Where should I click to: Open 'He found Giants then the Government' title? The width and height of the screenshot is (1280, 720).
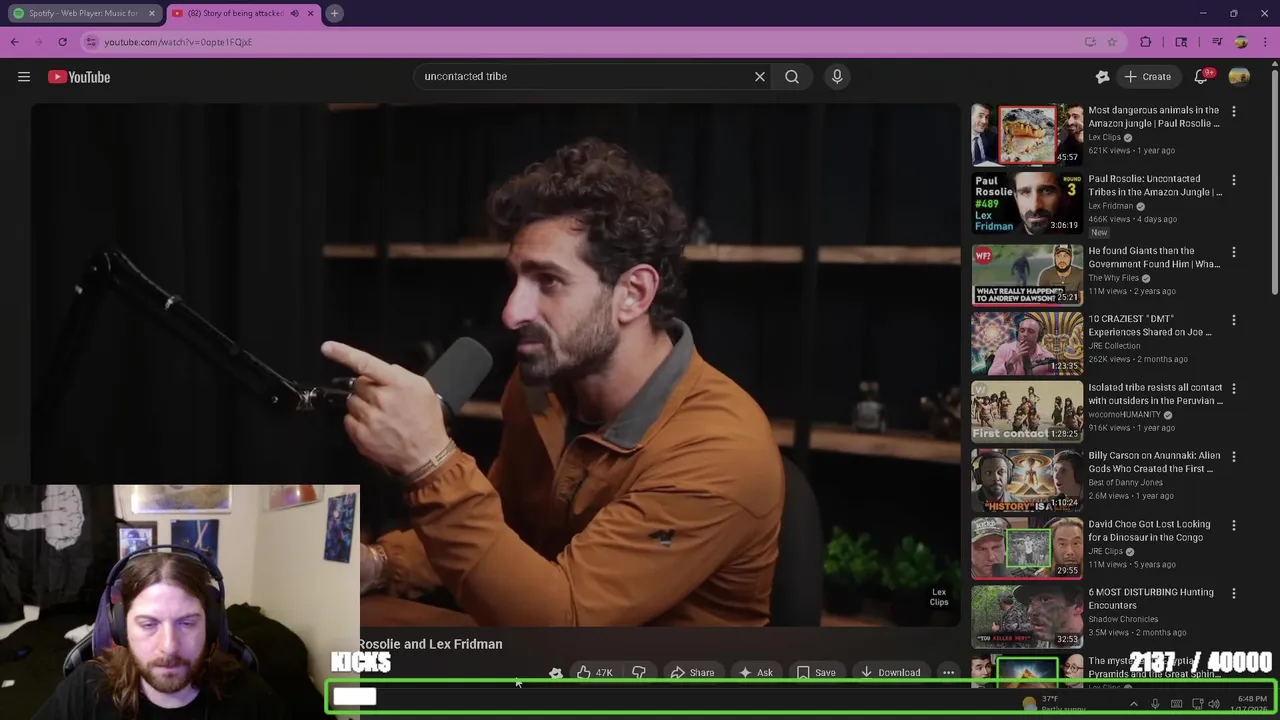[x=1154, y=257]
